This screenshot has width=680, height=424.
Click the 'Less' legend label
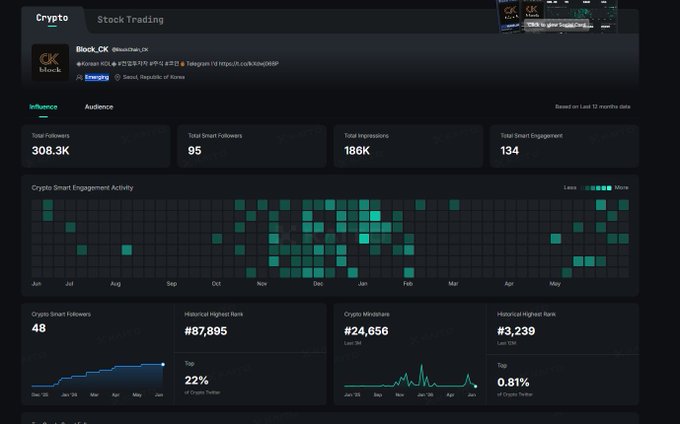[570, 188]
